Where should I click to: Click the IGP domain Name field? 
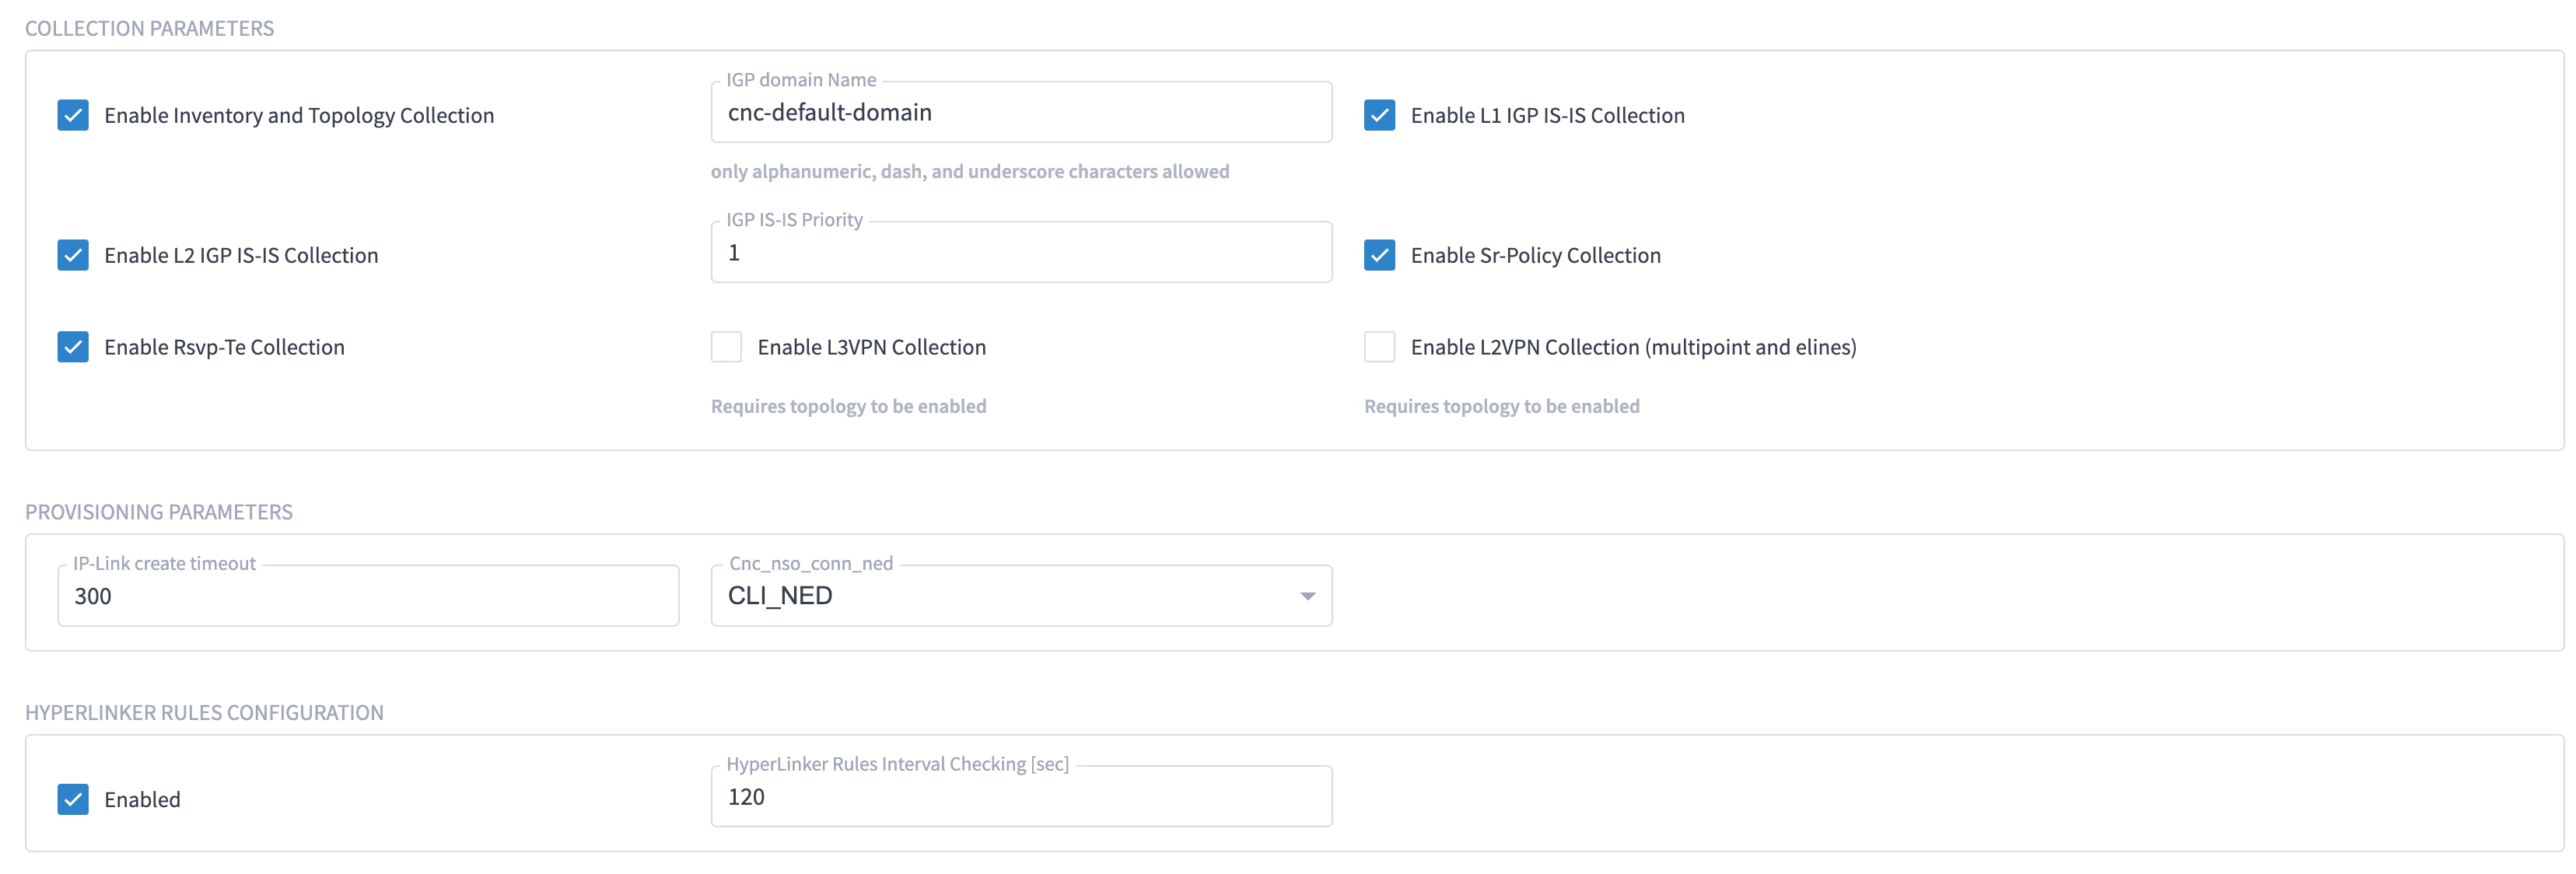pyautogui.click(x=1021, y=112)
